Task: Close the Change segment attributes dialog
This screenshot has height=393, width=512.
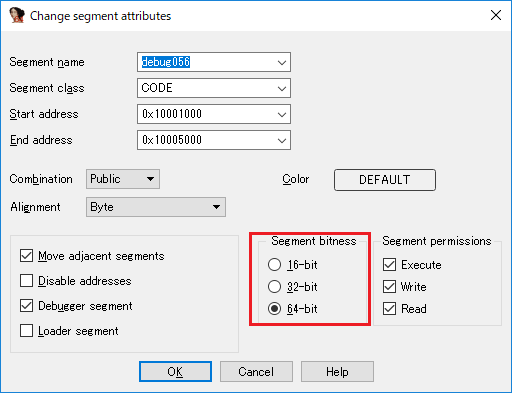Action: click(x=496, y=15)
